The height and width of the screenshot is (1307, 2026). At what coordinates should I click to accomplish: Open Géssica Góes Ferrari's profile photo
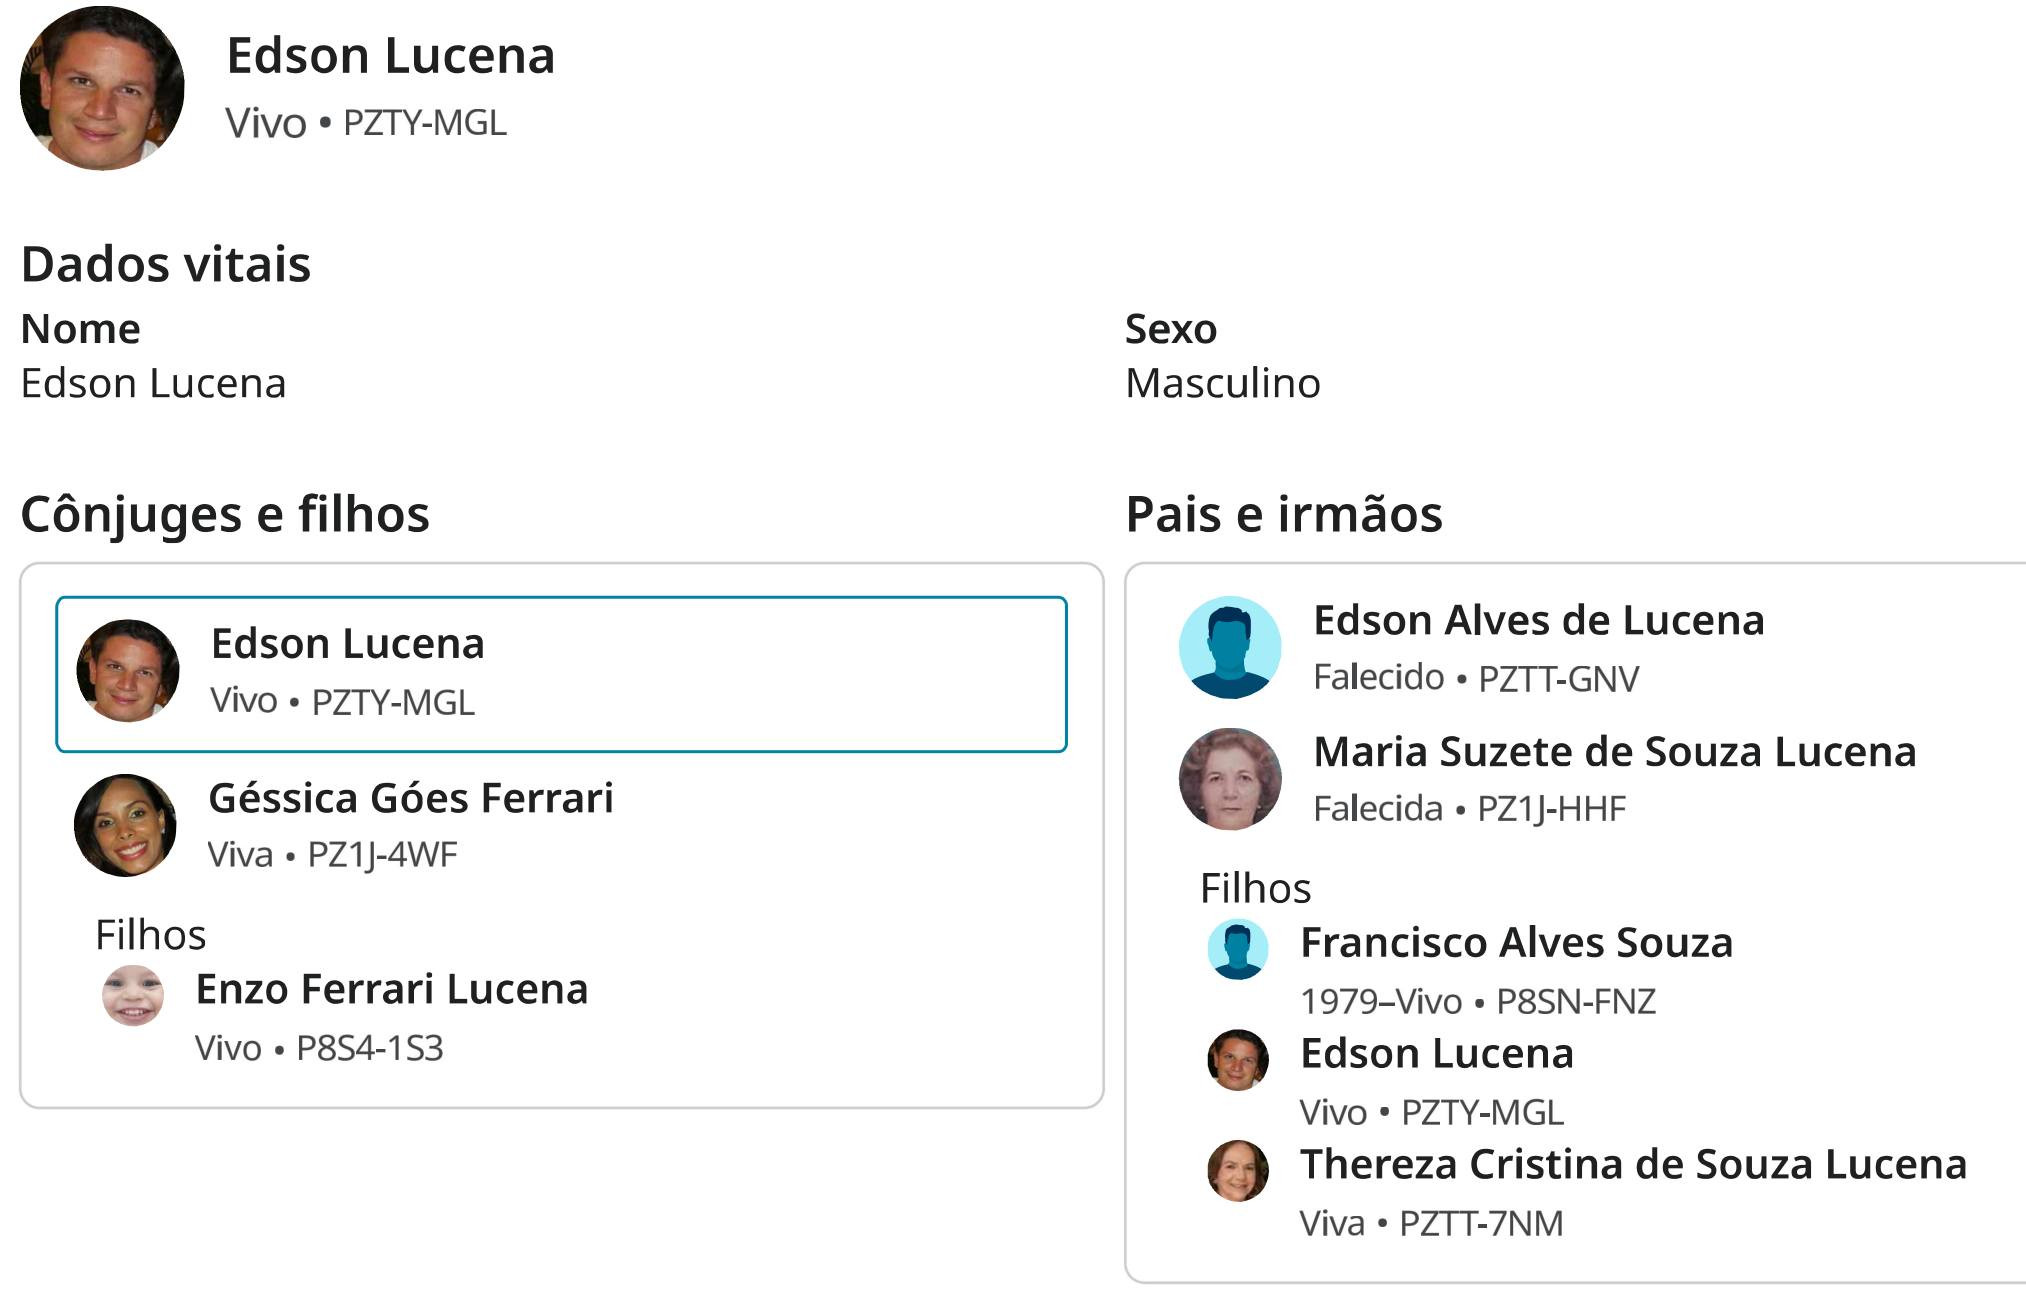(125, 825)
